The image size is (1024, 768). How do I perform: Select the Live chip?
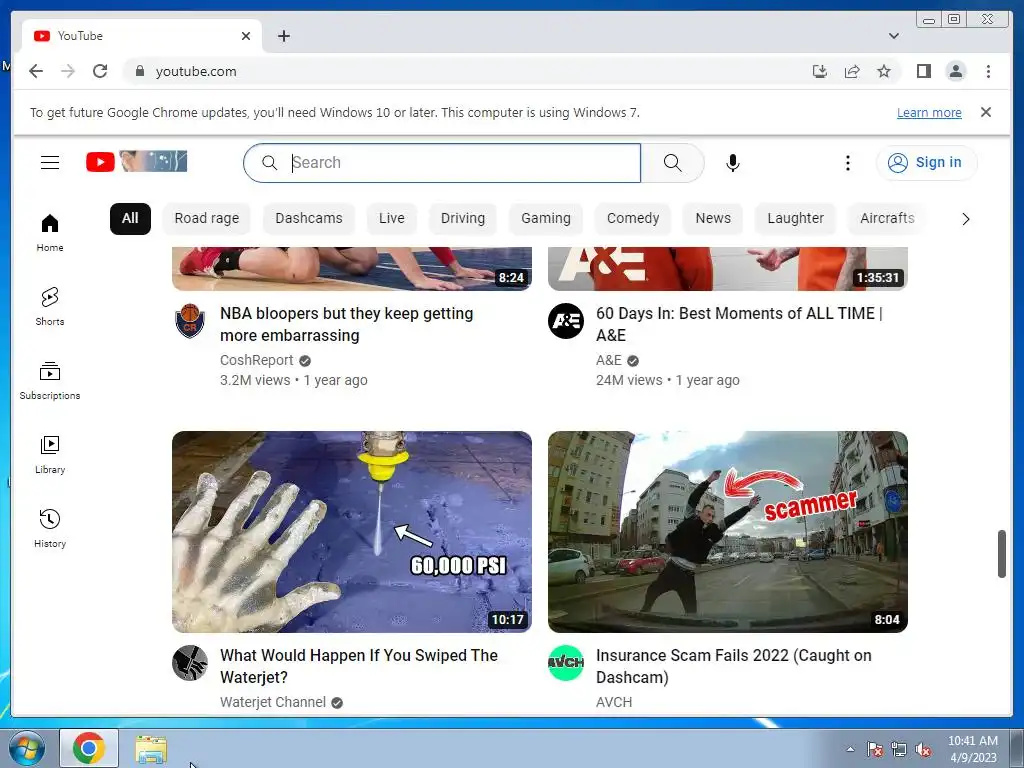click(x=391, y=218)
